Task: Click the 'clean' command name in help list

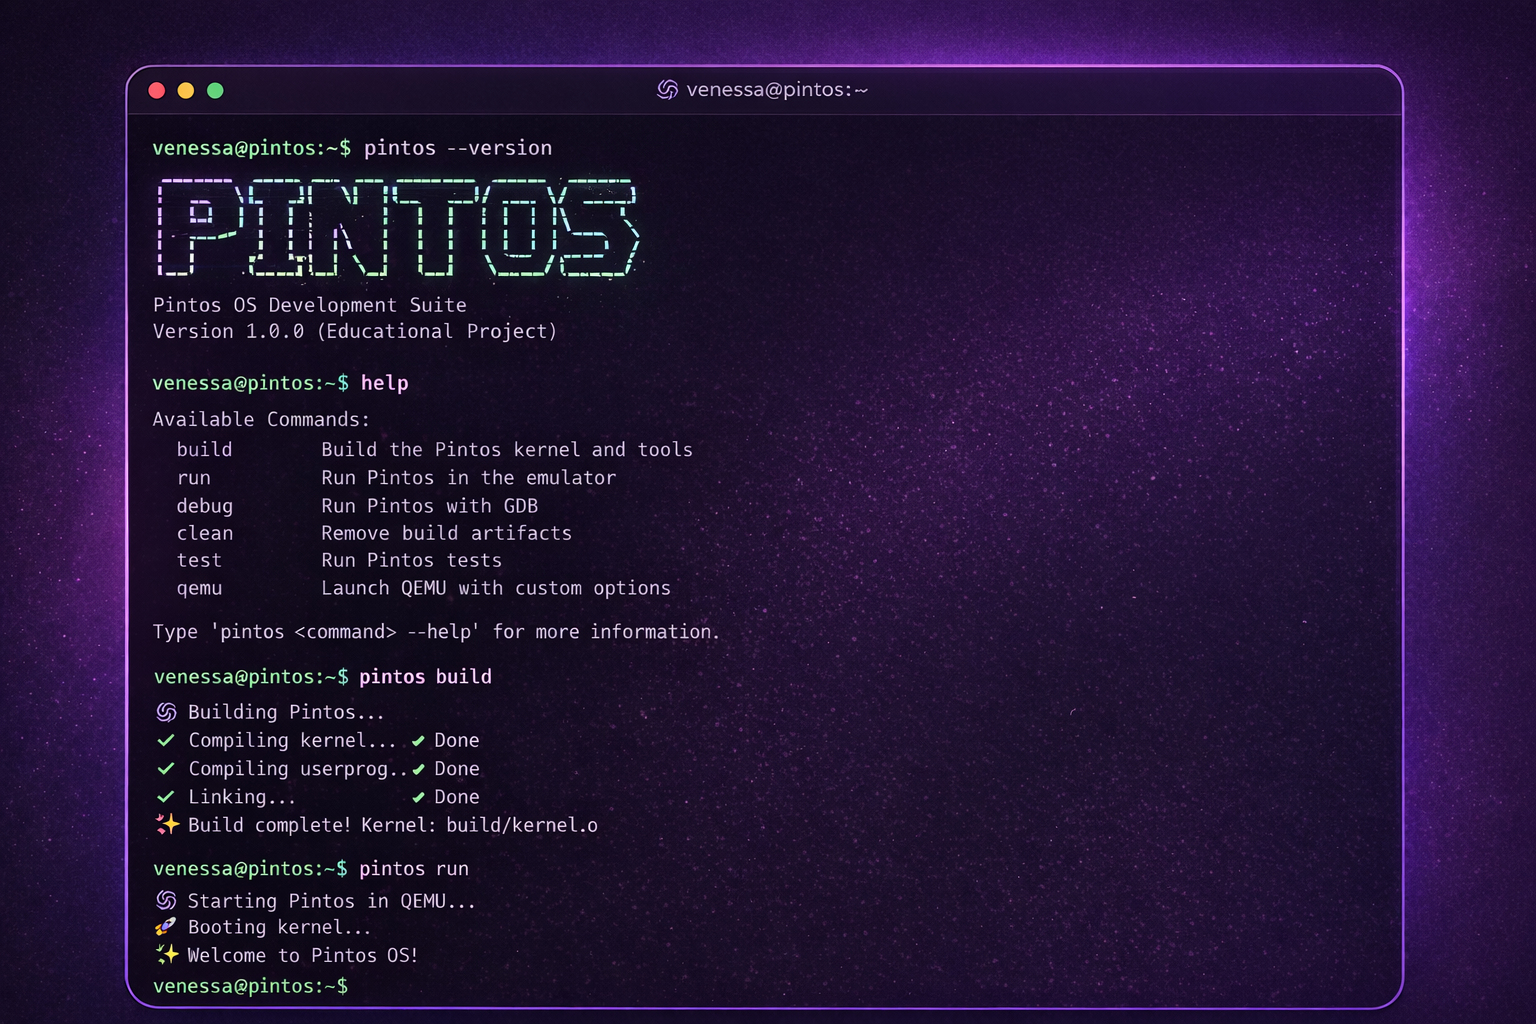Action: tap(205, 533)
